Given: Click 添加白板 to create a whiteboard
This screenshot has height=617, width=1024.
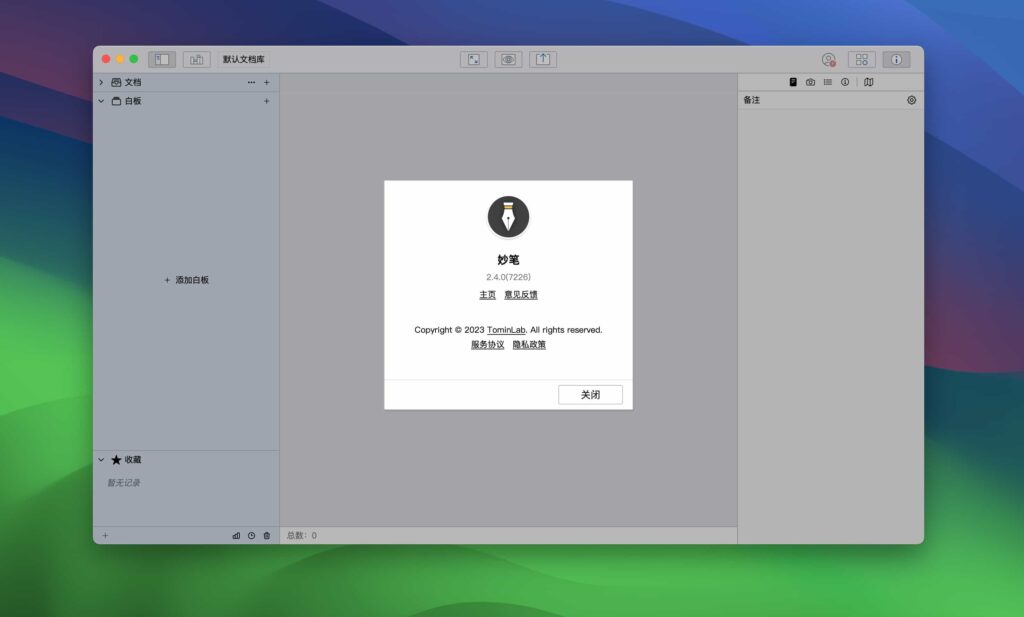Looking at the screenshot, I should (187, 280).
